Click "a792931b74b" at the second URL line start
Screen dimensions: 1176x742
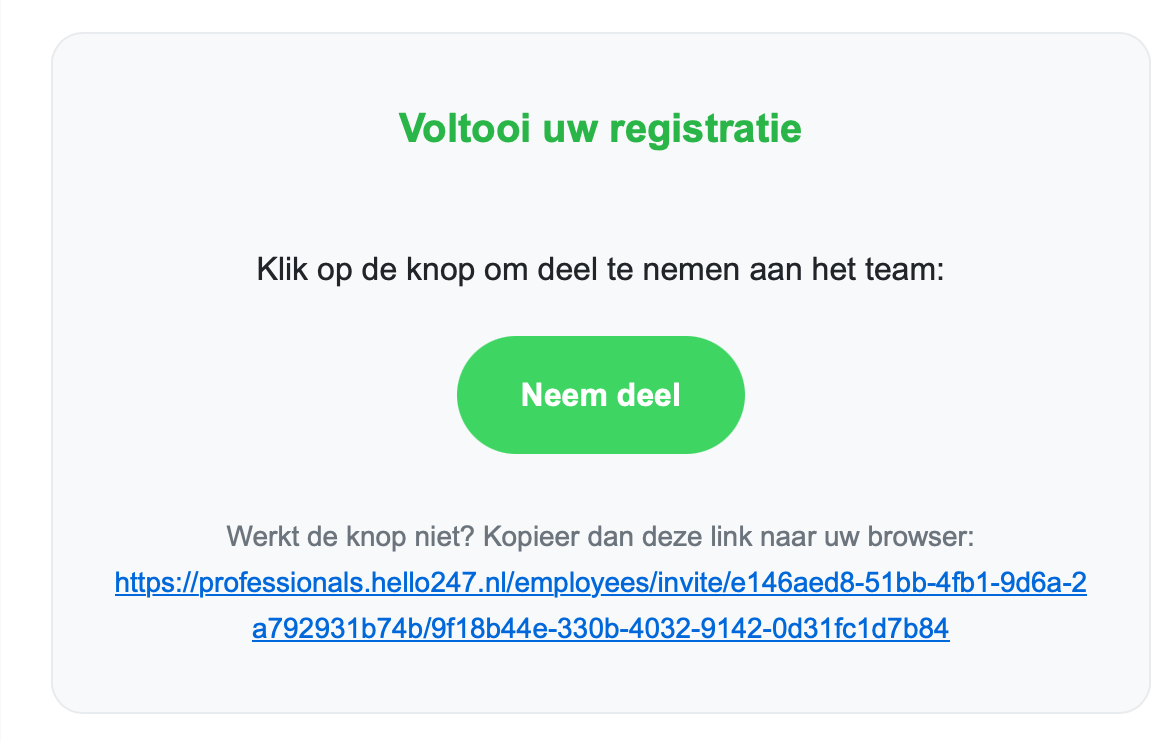(320, 629)
